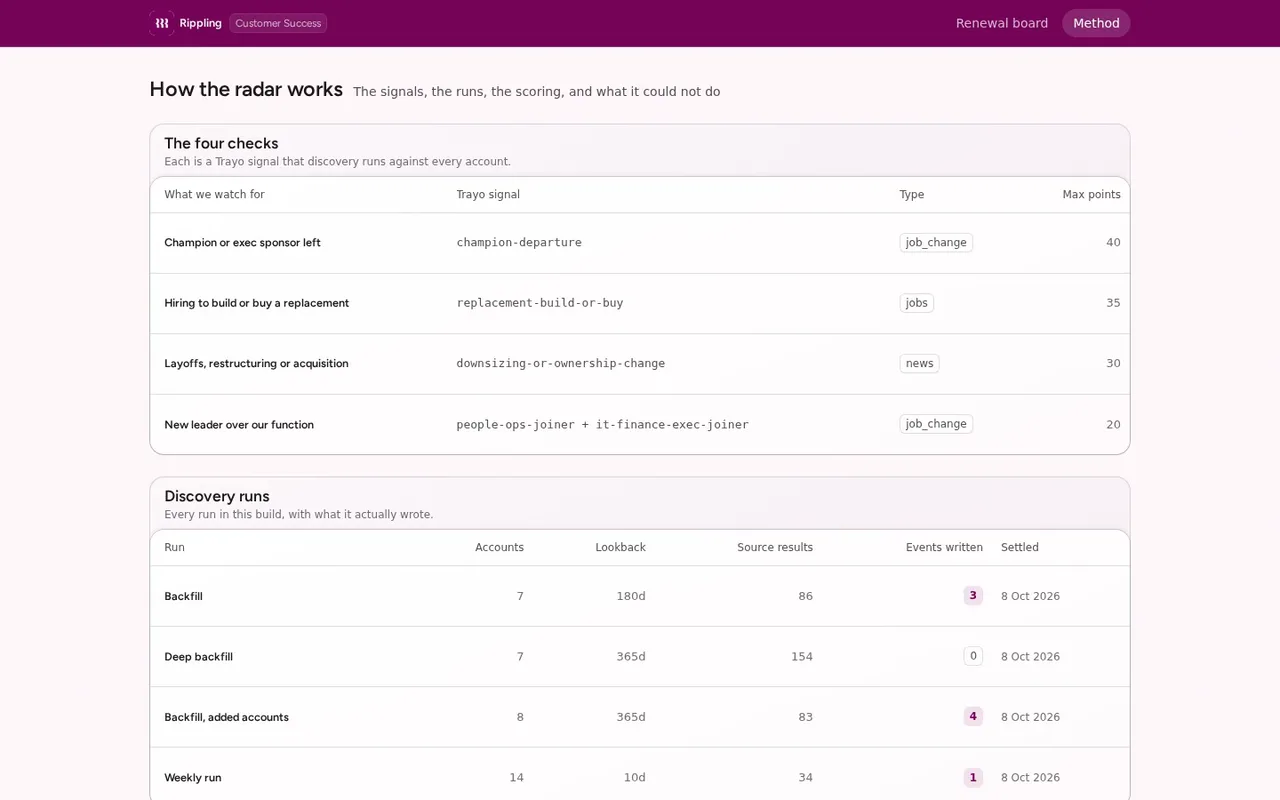Open the Renewal board tab
The image size is (1280, 800).
pos(1002,23)
